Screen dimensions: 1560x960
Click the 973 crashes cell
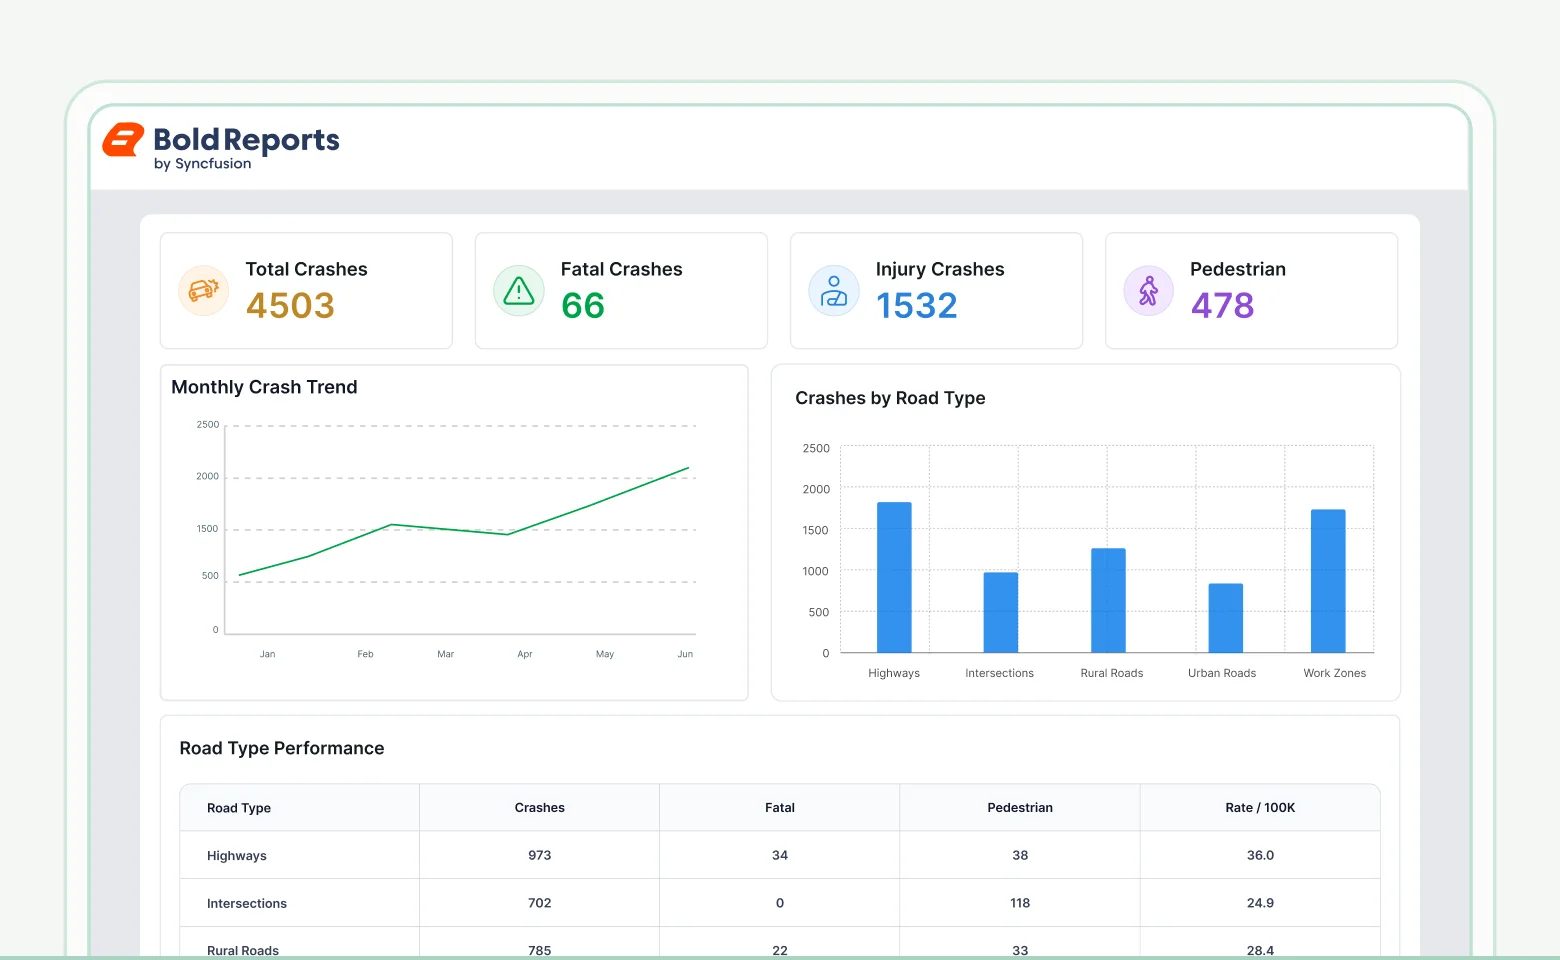tap(540, 855)
